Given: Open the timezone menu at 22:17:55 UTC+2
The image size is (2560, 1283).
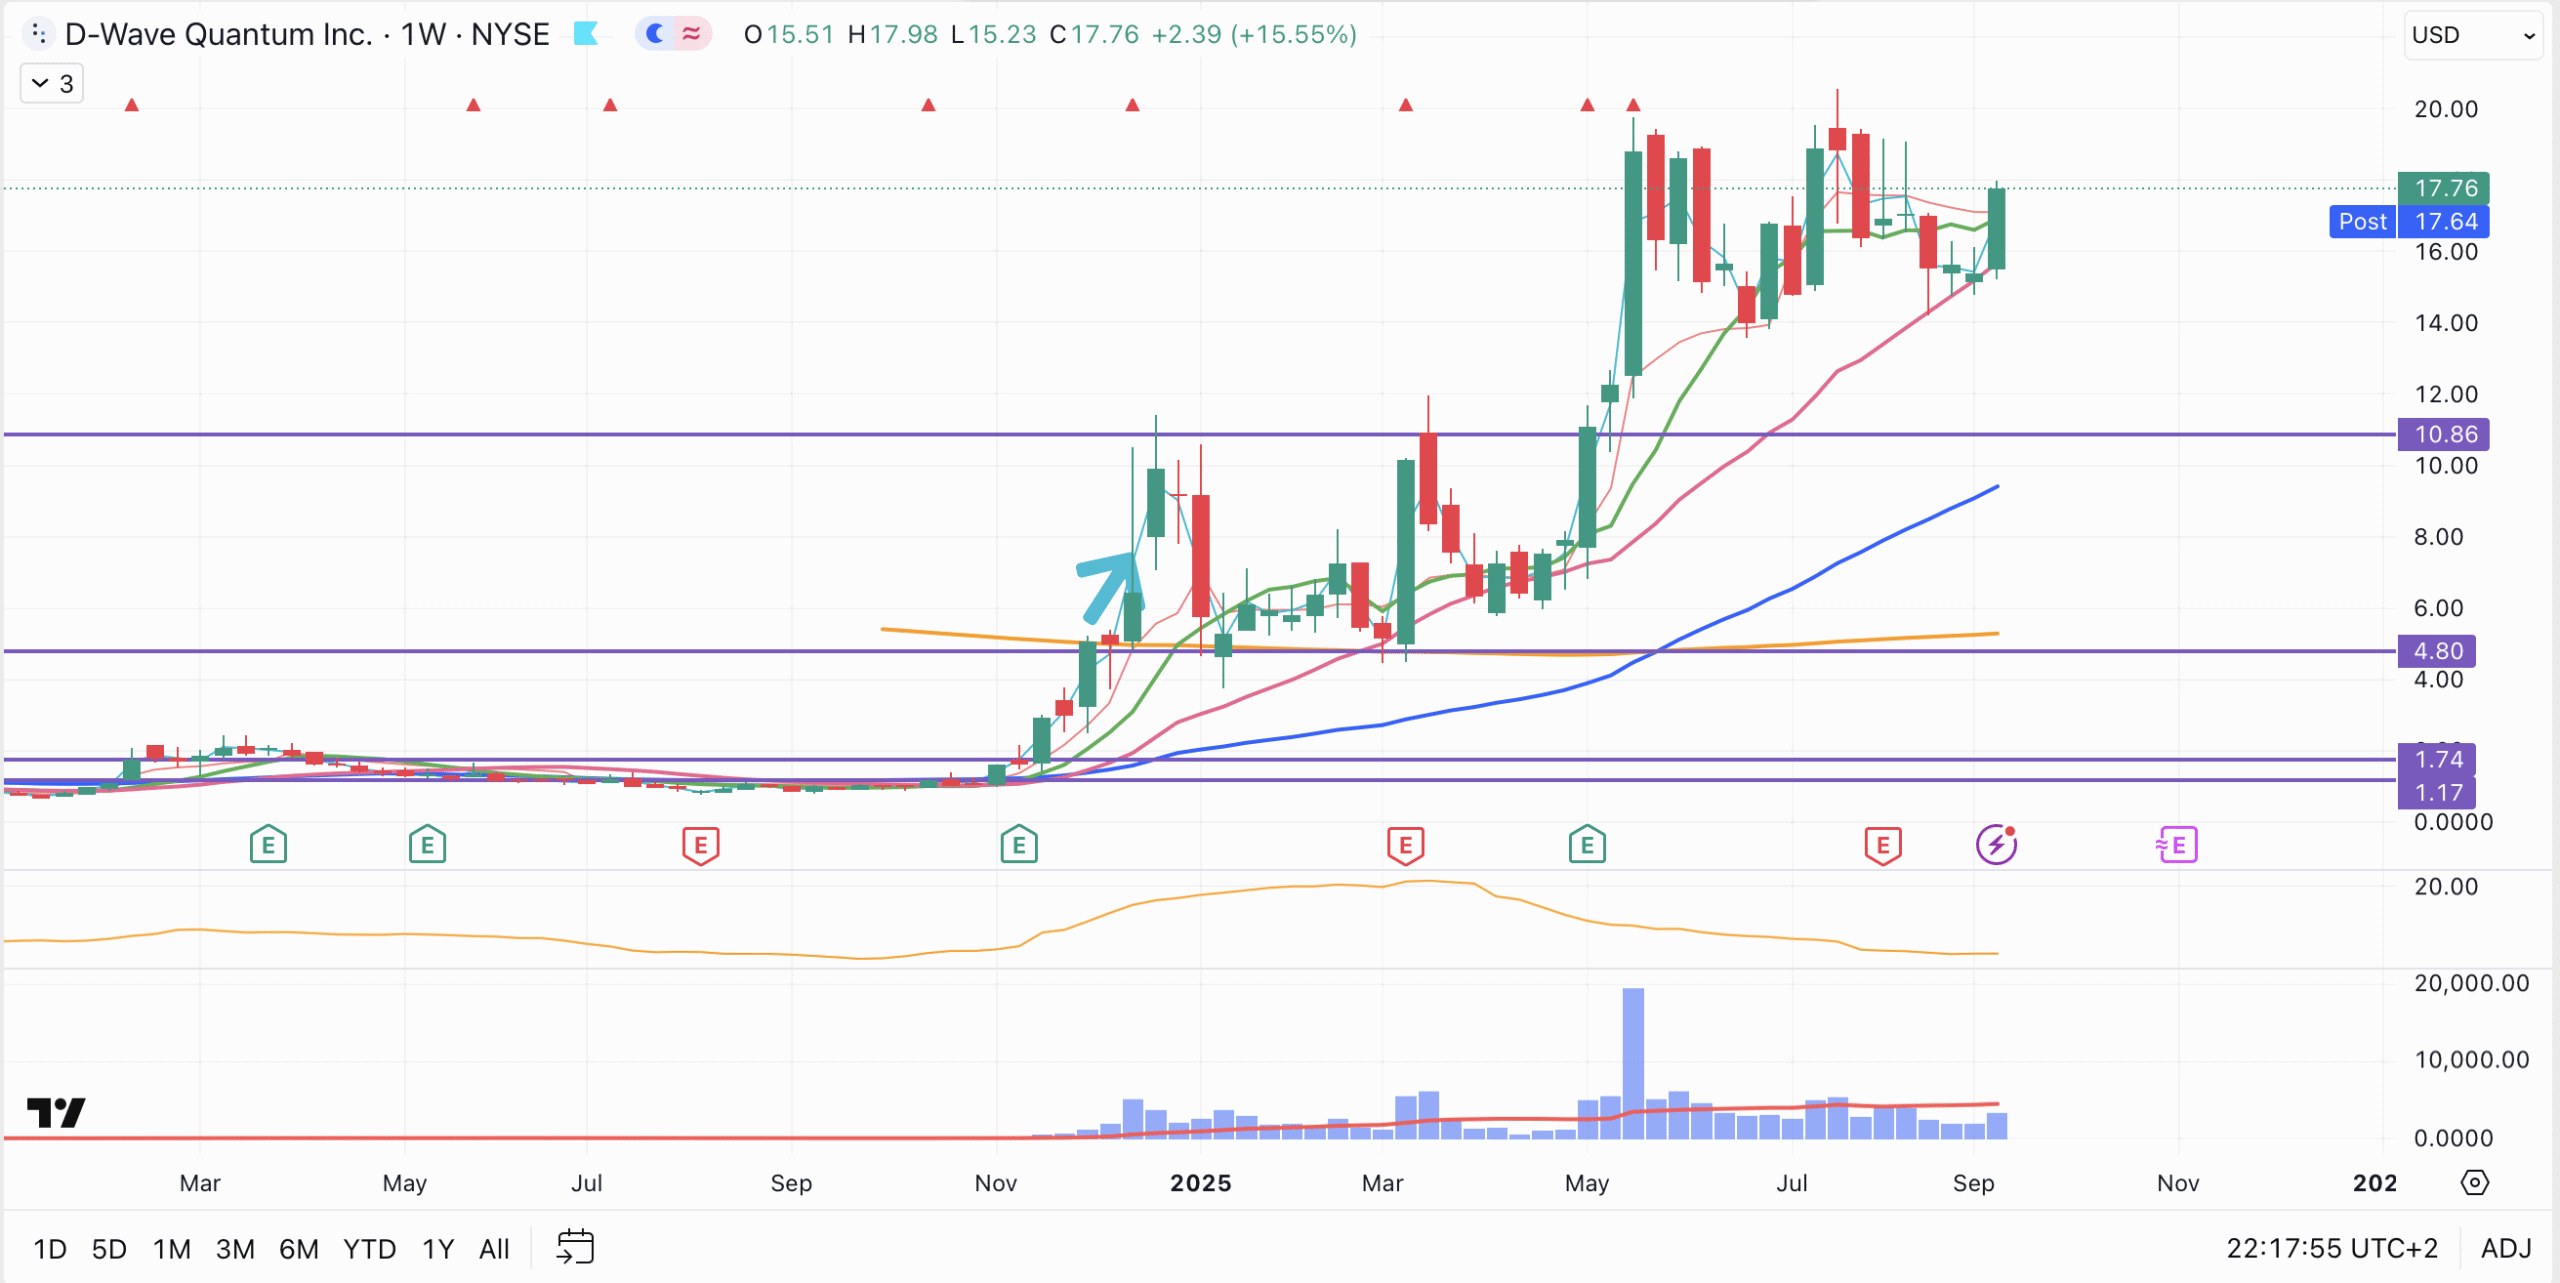Looking at the screenshot, I should 2332,1249.
